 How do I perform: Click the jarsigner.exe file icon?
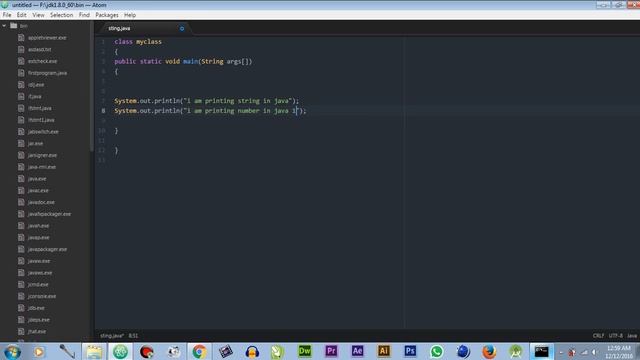coord(21,156)
